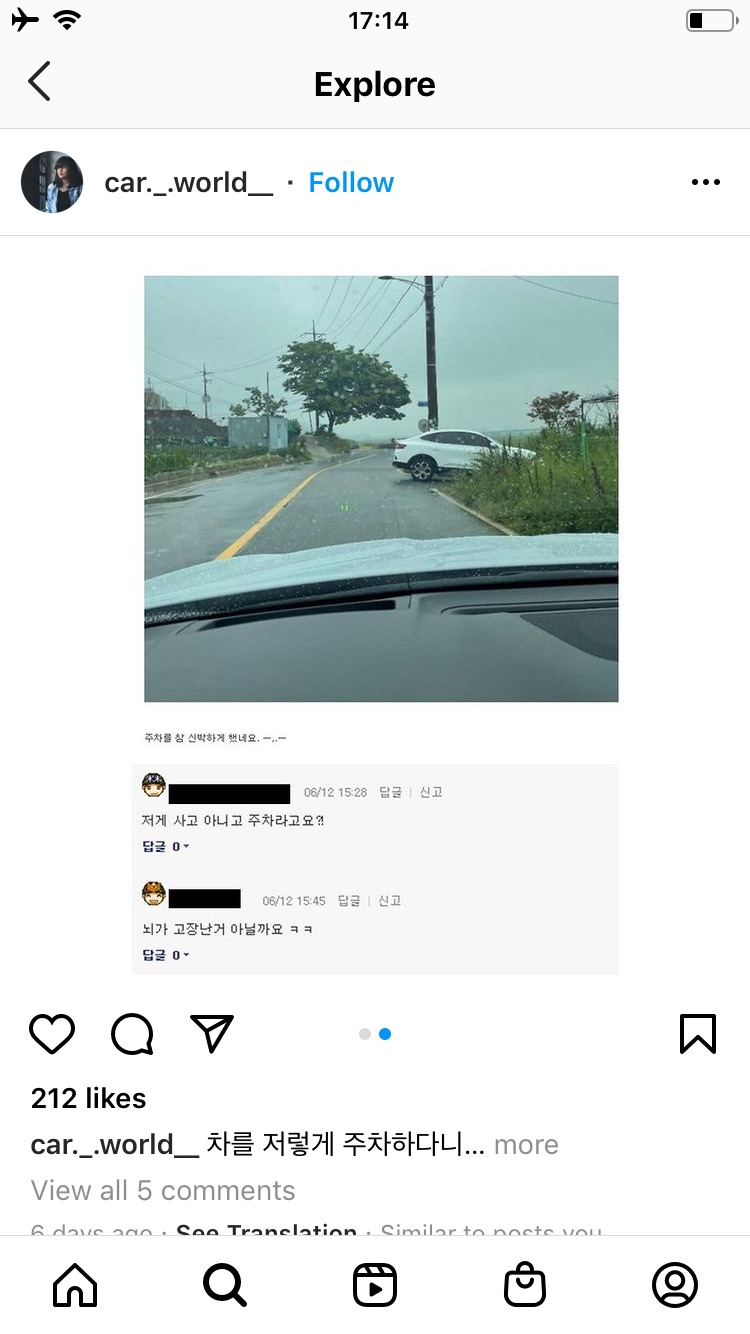Select the first carousel page dot
Image resolution: width=750 pixels, height=1334 pixels.
[x=365, y=1034]
